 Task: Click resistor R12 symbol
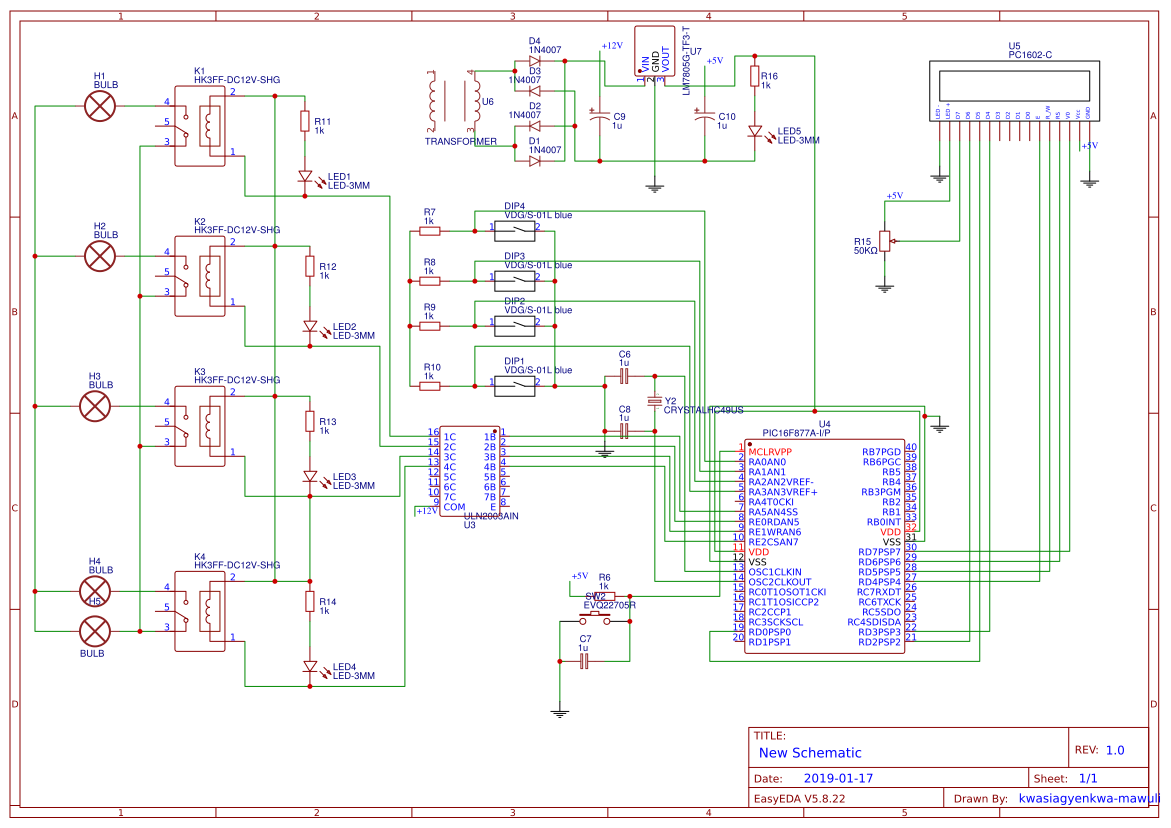tap(310, 267)
